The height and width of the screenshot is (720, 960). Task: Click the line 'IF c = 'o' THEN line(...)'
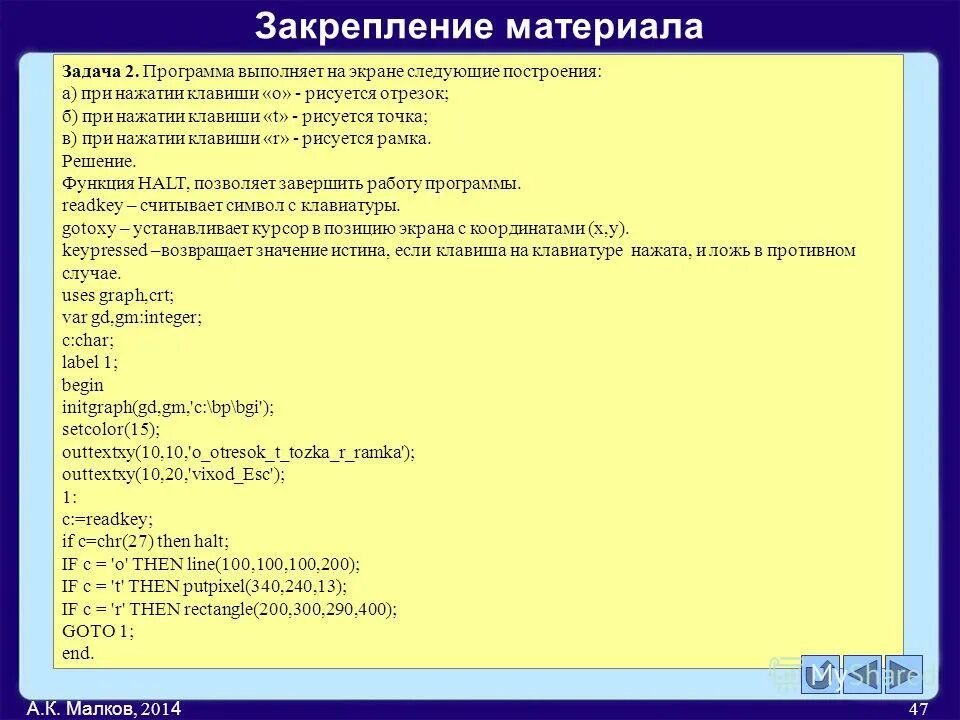click(x=211, y=564)
